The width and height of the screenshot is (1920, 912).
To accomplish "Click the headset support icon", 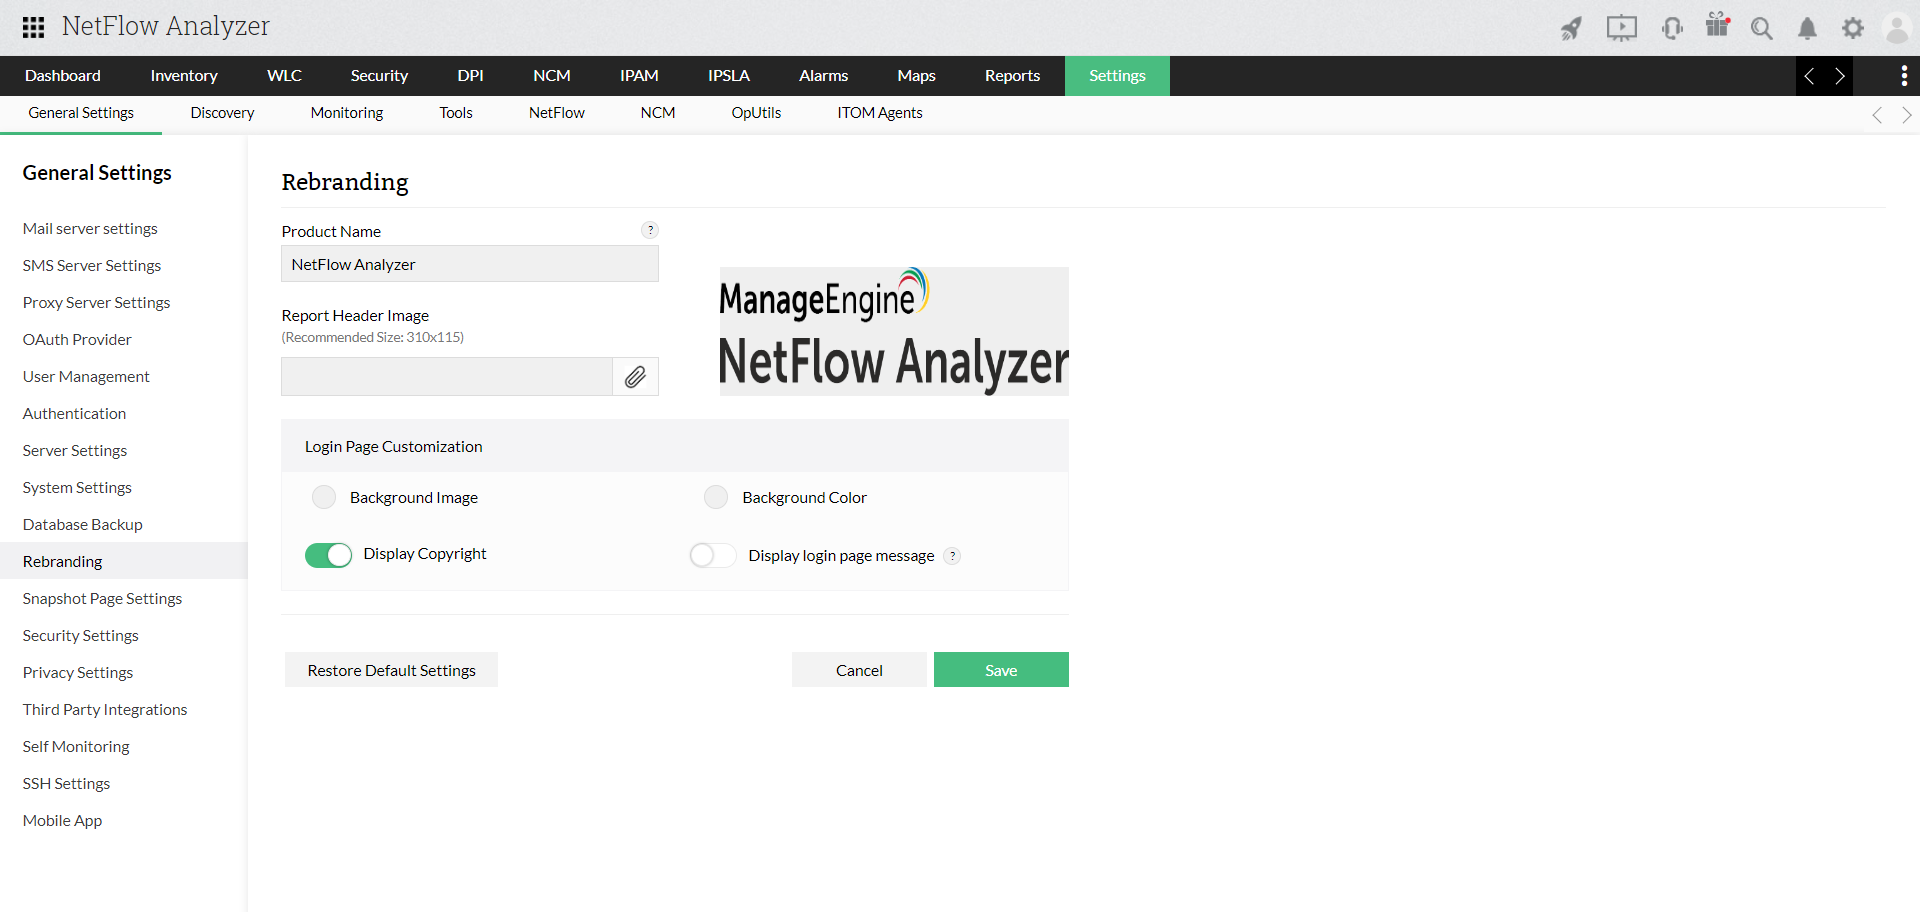I will click(x=1672, y=28).
